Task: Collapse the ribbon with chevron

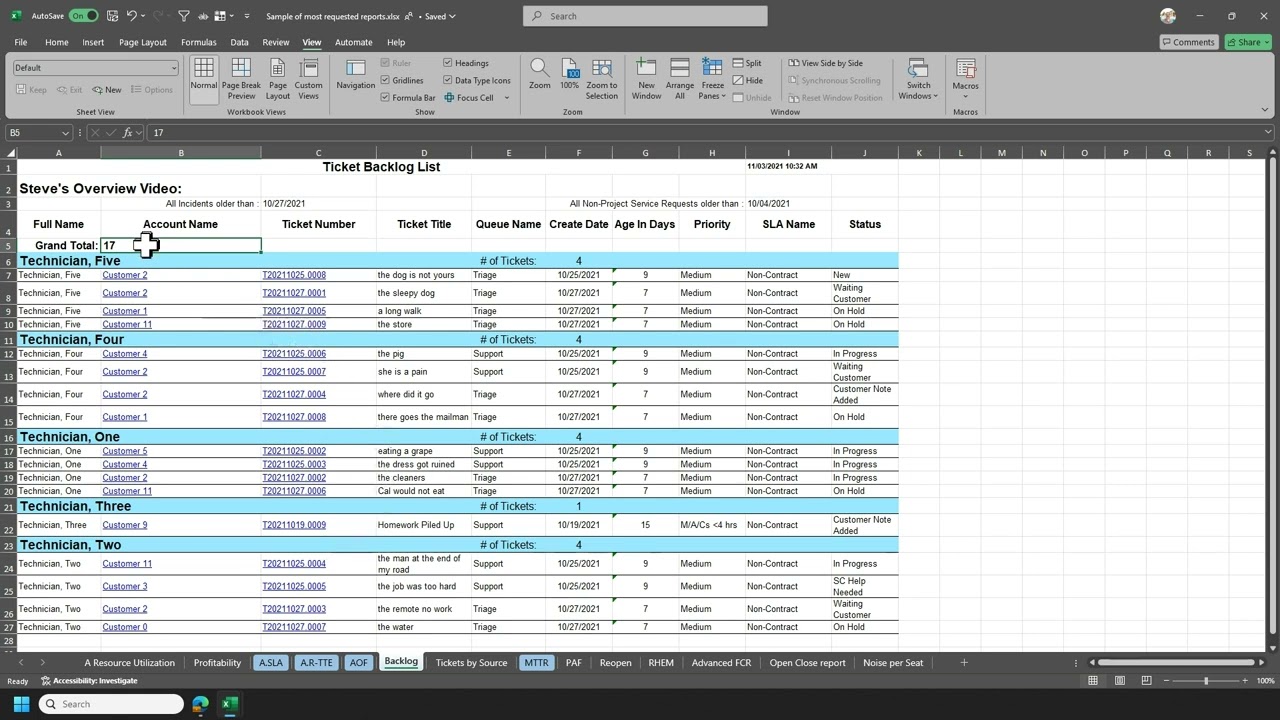Action: coord(1266,110)
